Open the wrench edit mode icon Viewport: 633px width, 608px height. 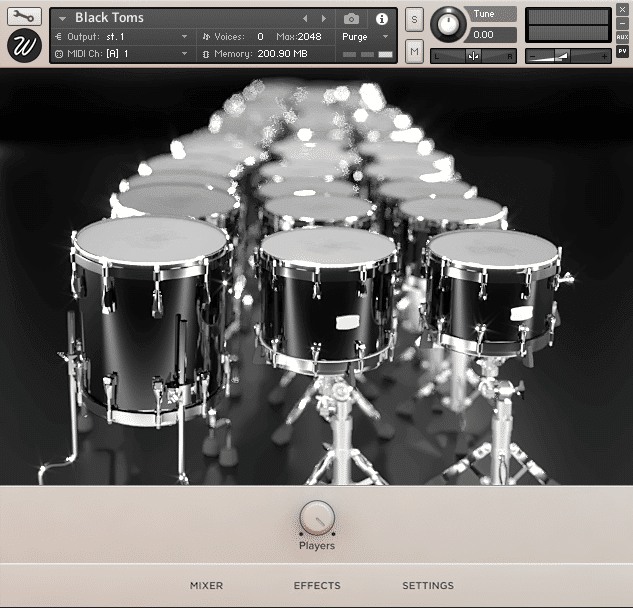(x=25, y=17)
